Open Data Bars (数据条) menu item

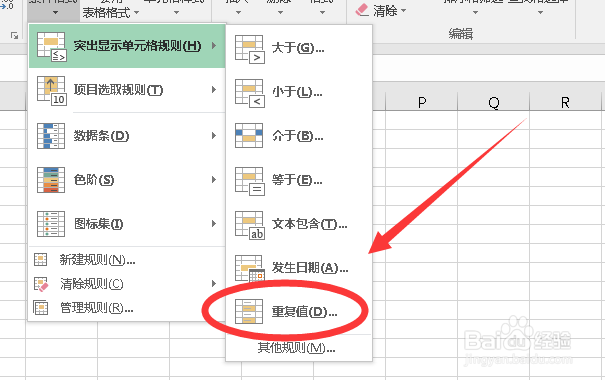coord(127,136)
